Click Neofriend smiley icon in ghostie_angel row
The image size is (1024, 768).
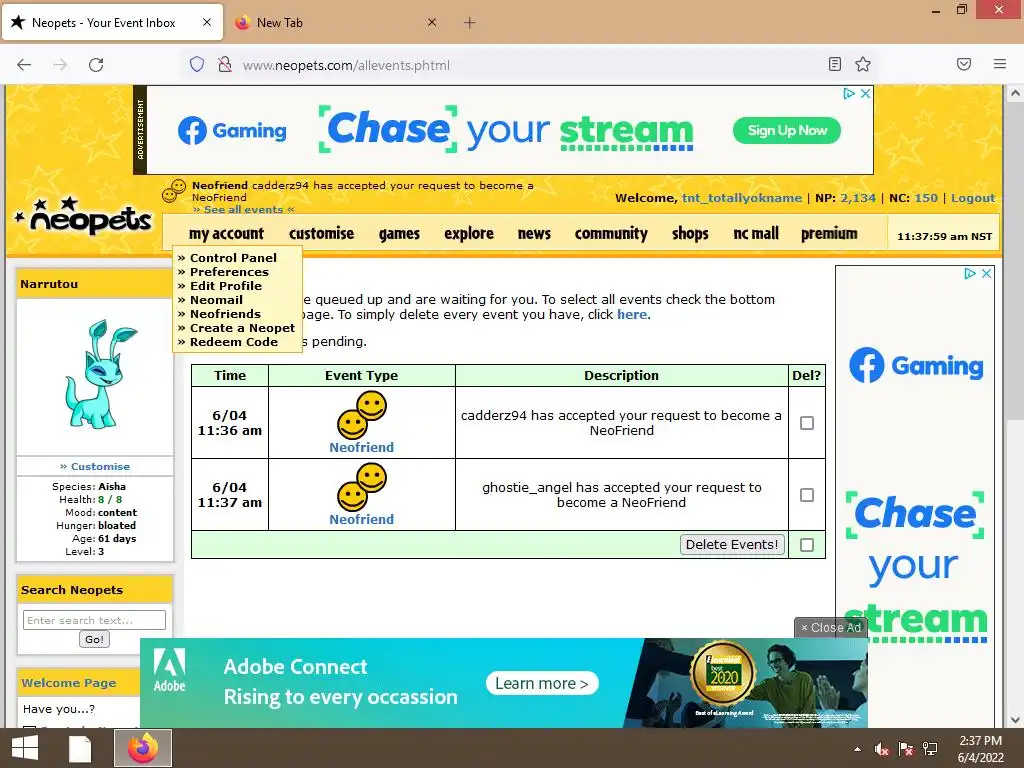[362, 488]
